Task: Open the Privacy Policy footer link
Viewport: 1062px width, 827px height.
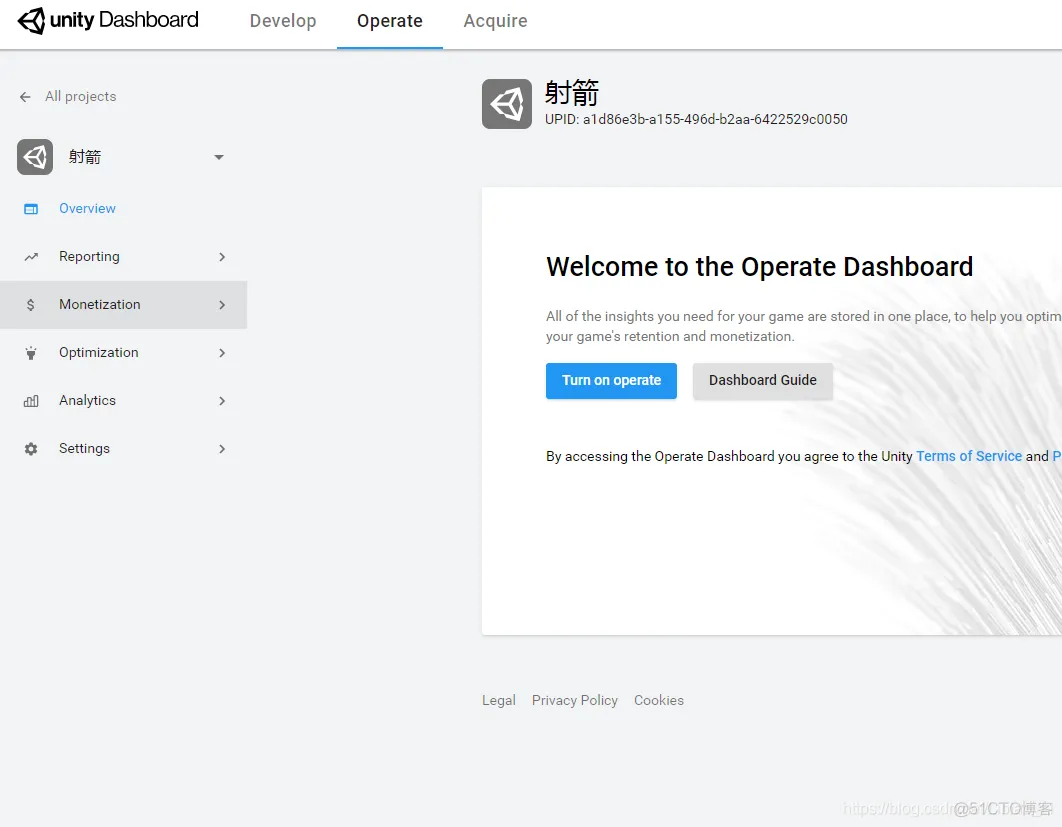Action: [574, 700]
